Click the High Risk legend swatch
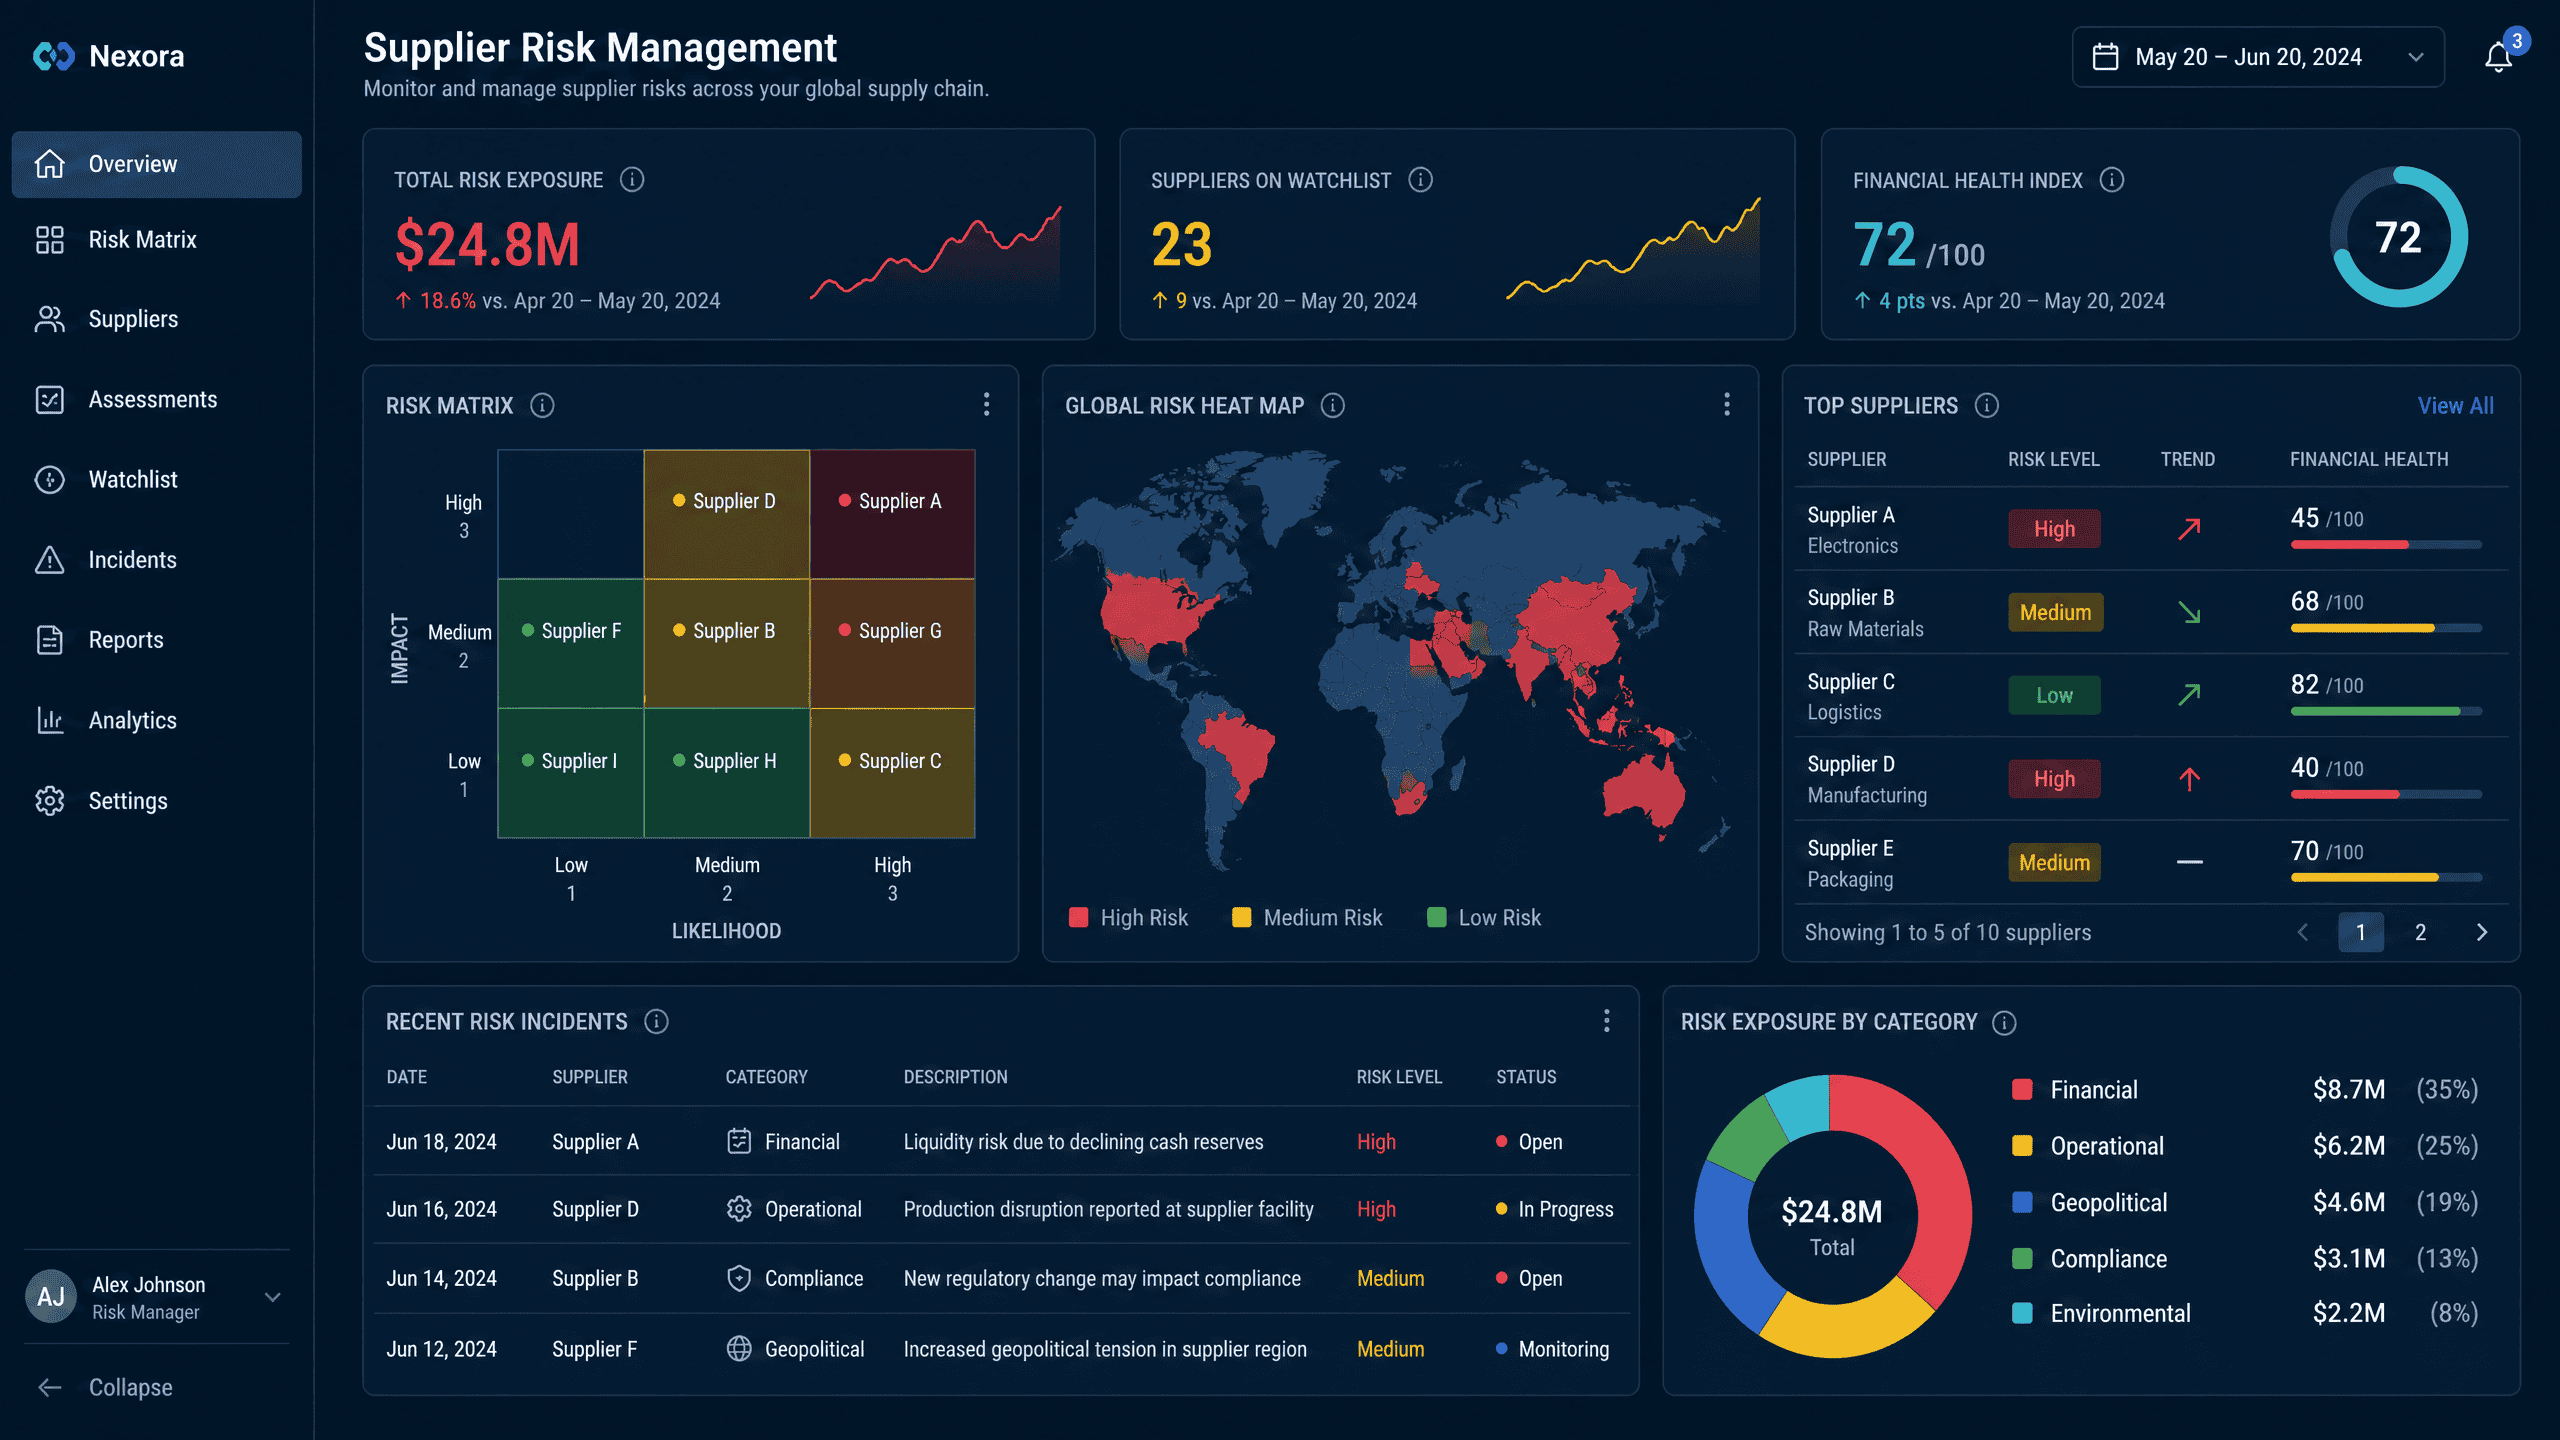This screenshot has width=2560, height=1440. pyautogui.click(x=1078, y=917)
